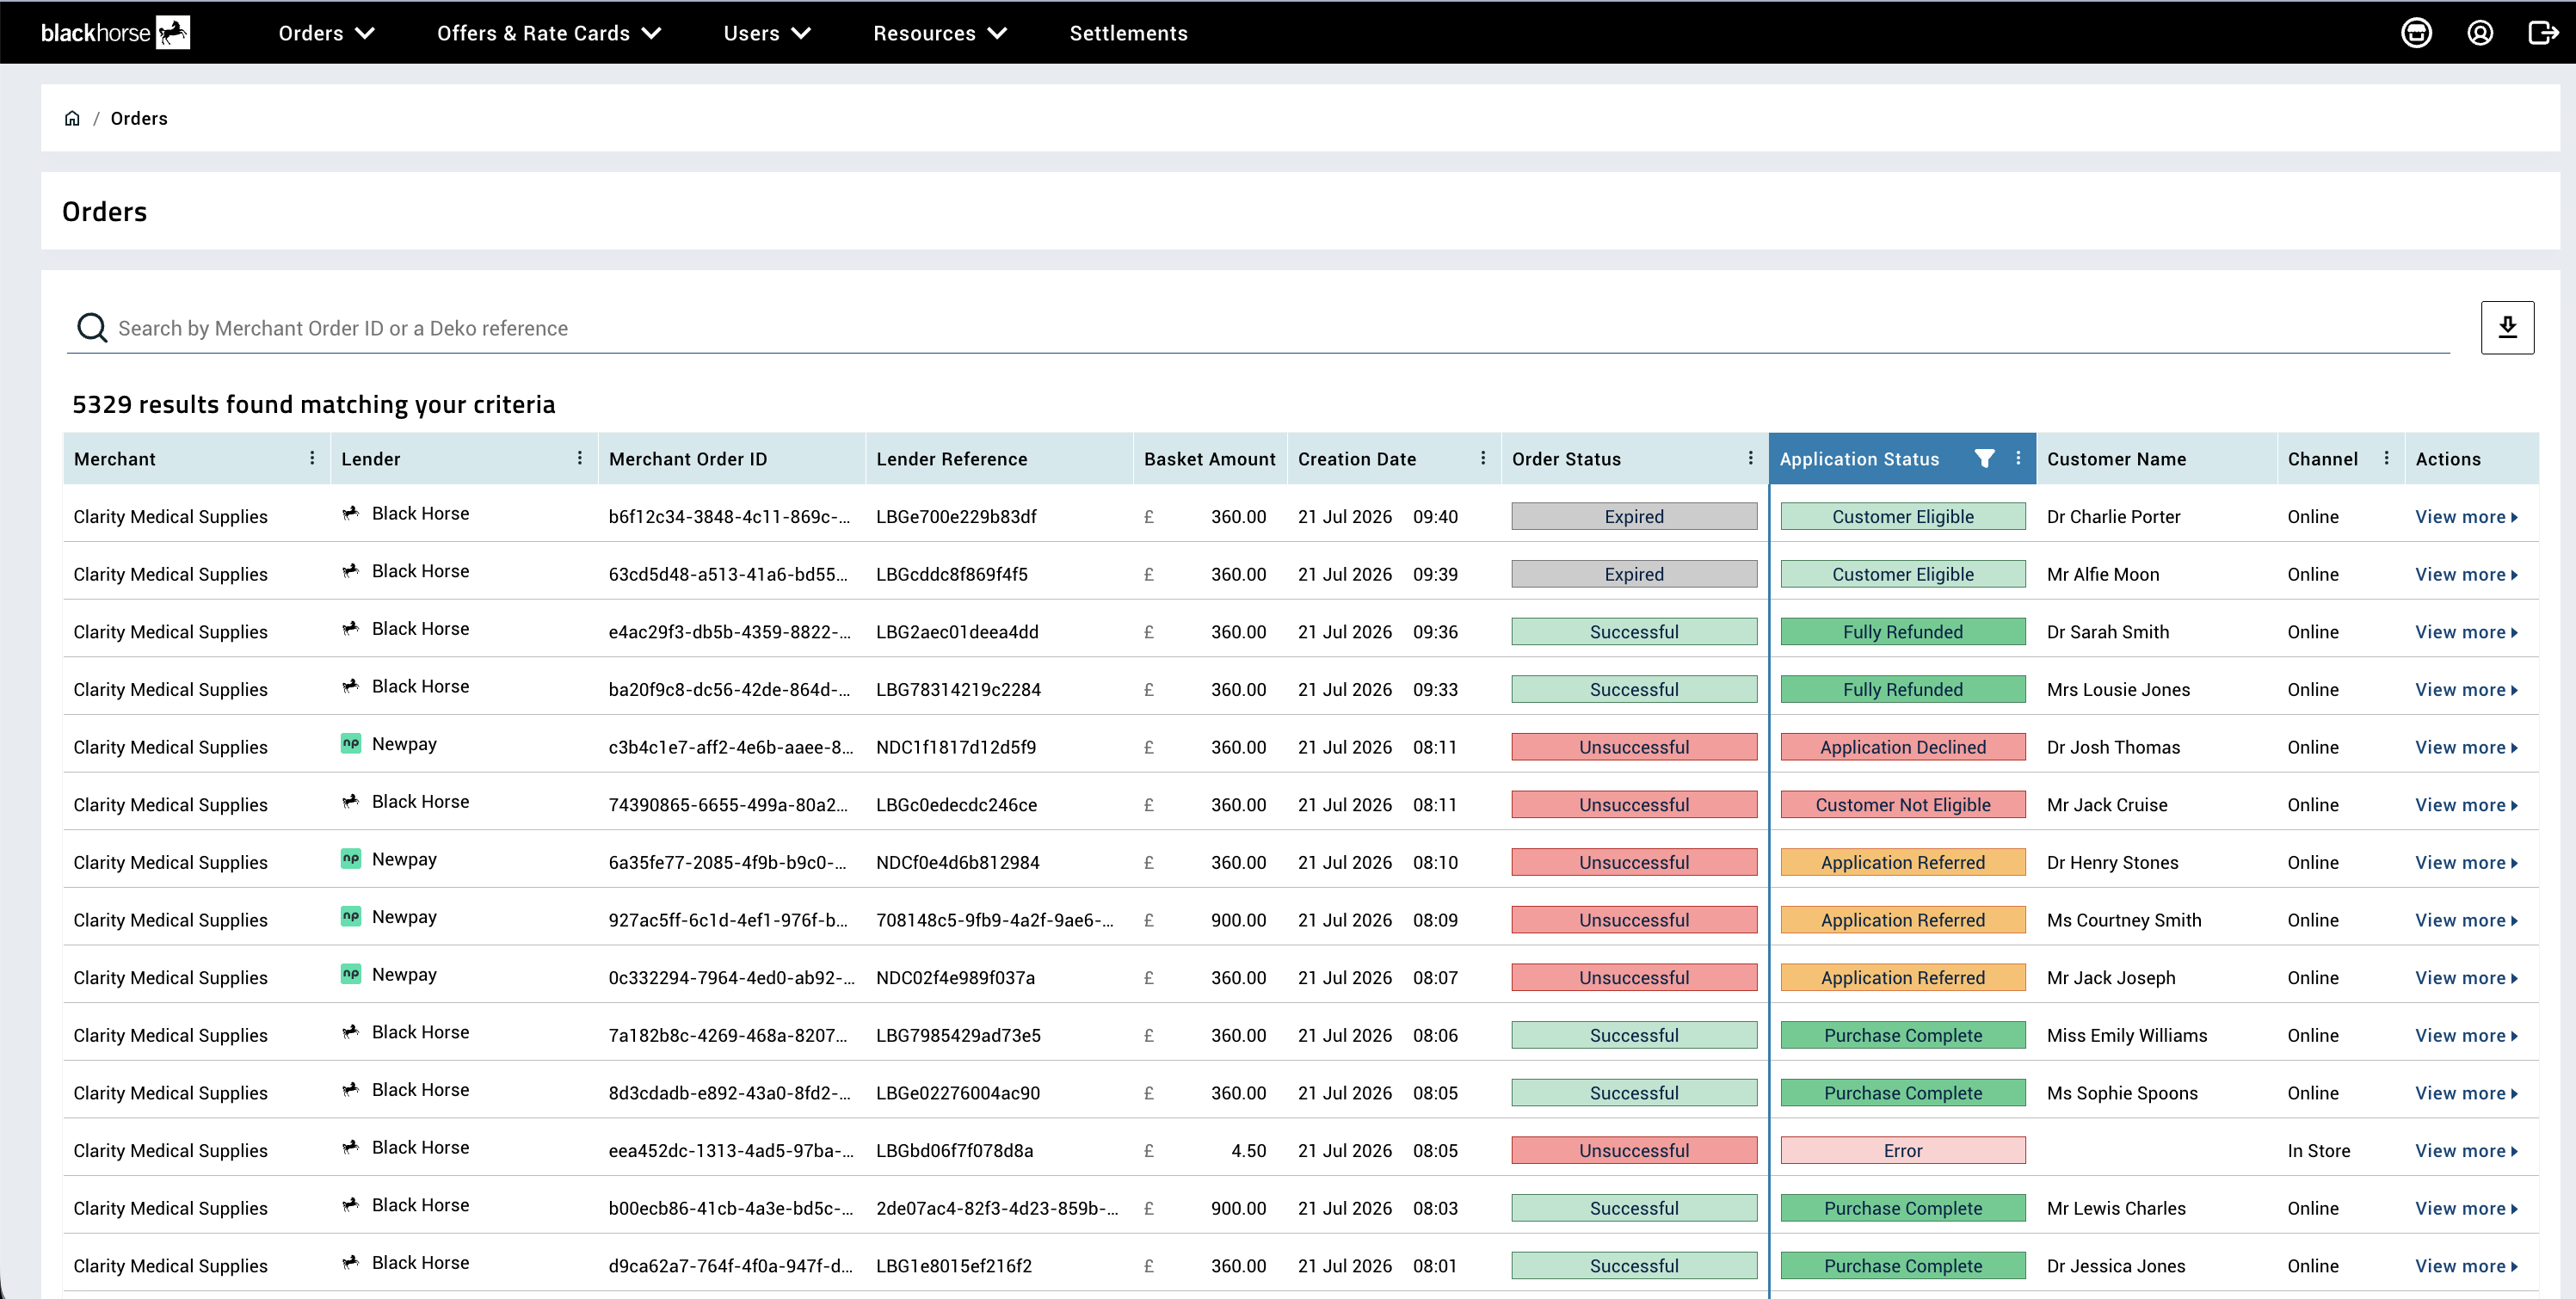This screenshot has height=1299, width=2576.
Task: Focus the Merchant Order ID search field
Action: click(x=1258, y=328)
